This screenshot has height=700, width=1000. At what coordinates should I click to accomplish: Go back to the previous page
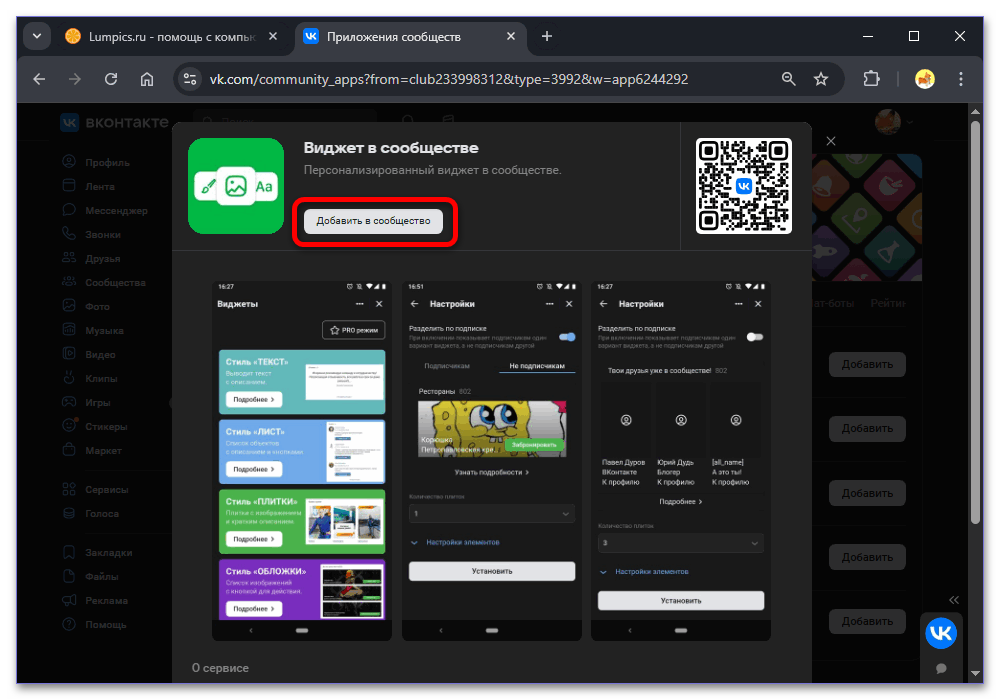[40, 79]
